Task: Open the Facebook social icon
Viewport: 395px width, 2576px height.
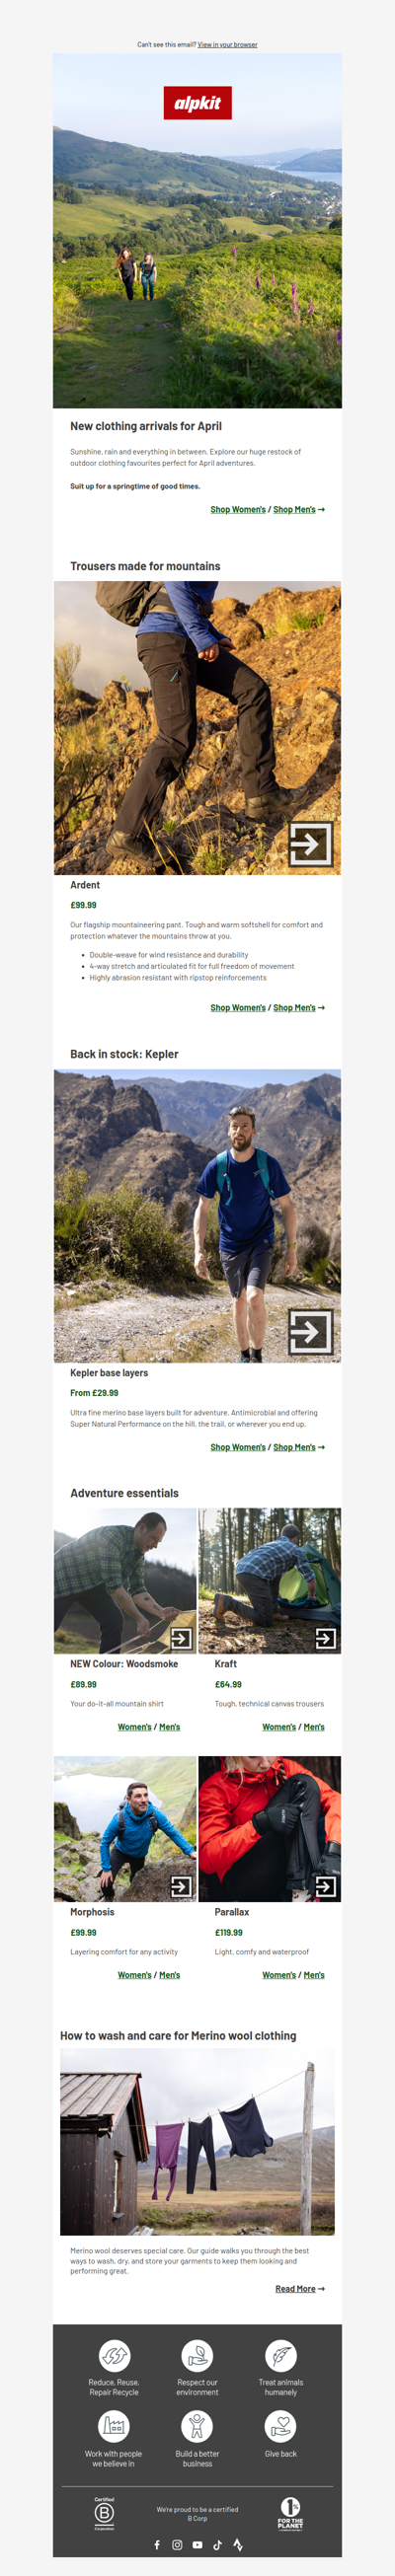Action: click(157, 2544)
